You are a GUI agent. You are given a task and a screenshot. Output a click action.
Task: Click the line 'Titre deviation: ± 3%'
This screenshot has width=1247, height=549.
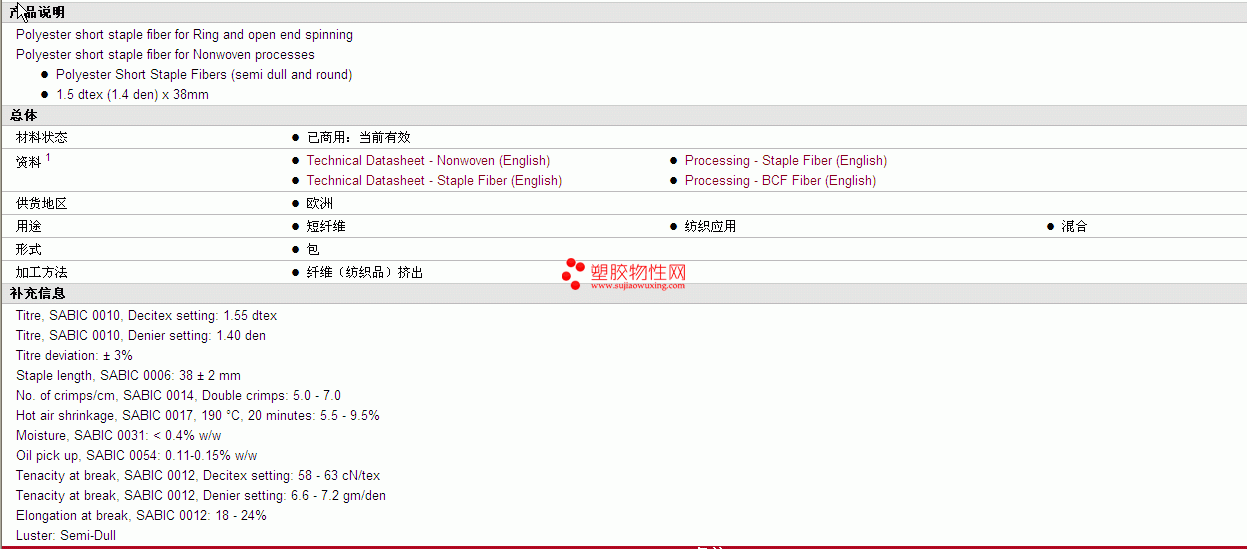pos(74,355)
